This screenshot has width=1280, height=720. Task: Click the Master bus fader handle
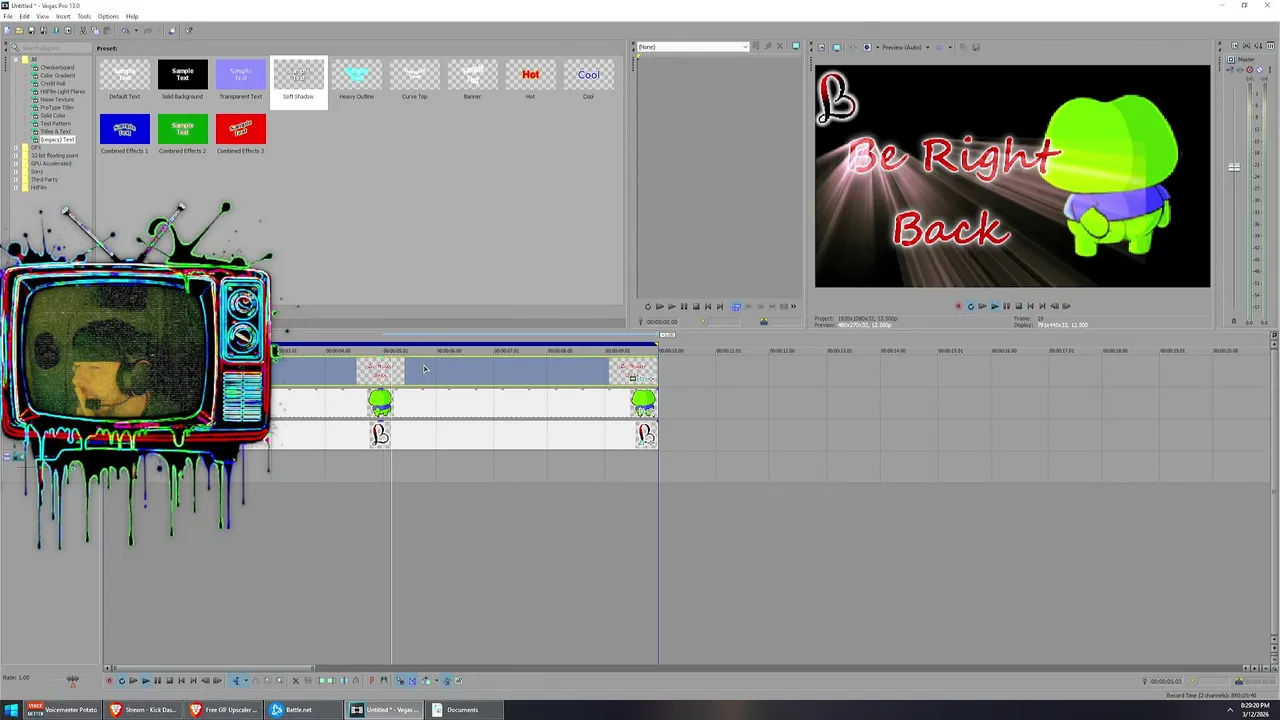pyautogui.click(x=1234, y=167)
